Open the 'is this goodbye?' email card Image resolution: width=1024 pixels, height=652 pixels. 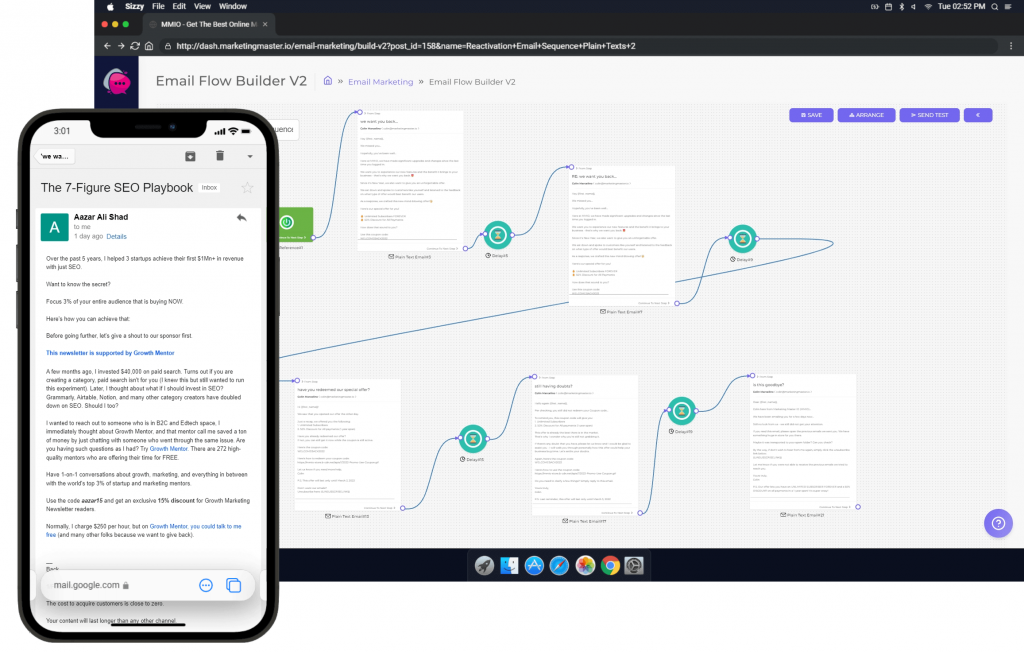point(803,442)
